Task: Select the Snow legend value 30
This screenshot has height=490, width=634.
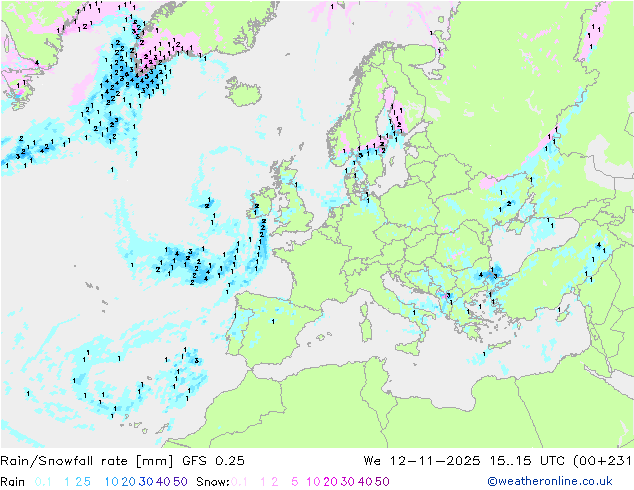Action: coord(347,482)
